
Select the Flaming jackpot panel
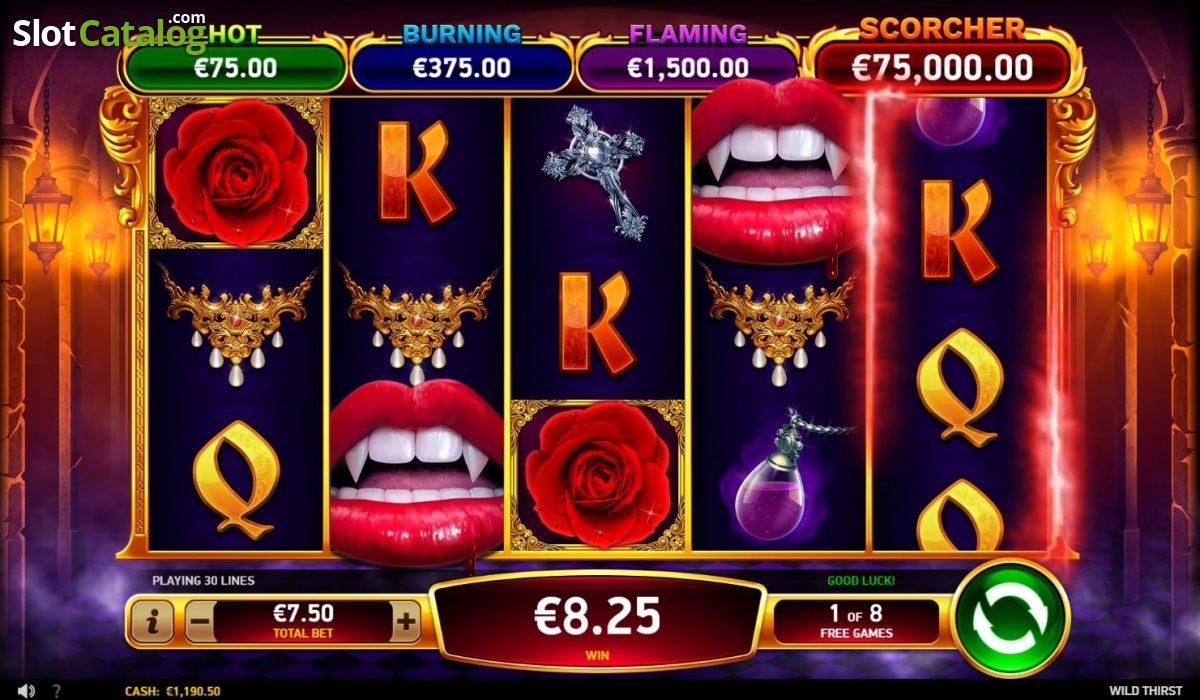[x=687, y=57]
